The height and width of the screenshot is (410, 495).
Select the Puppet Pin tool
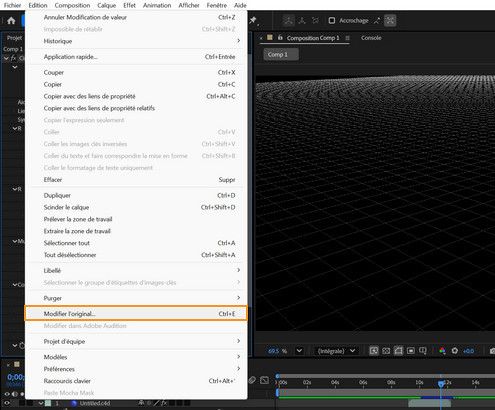[253, 21]
